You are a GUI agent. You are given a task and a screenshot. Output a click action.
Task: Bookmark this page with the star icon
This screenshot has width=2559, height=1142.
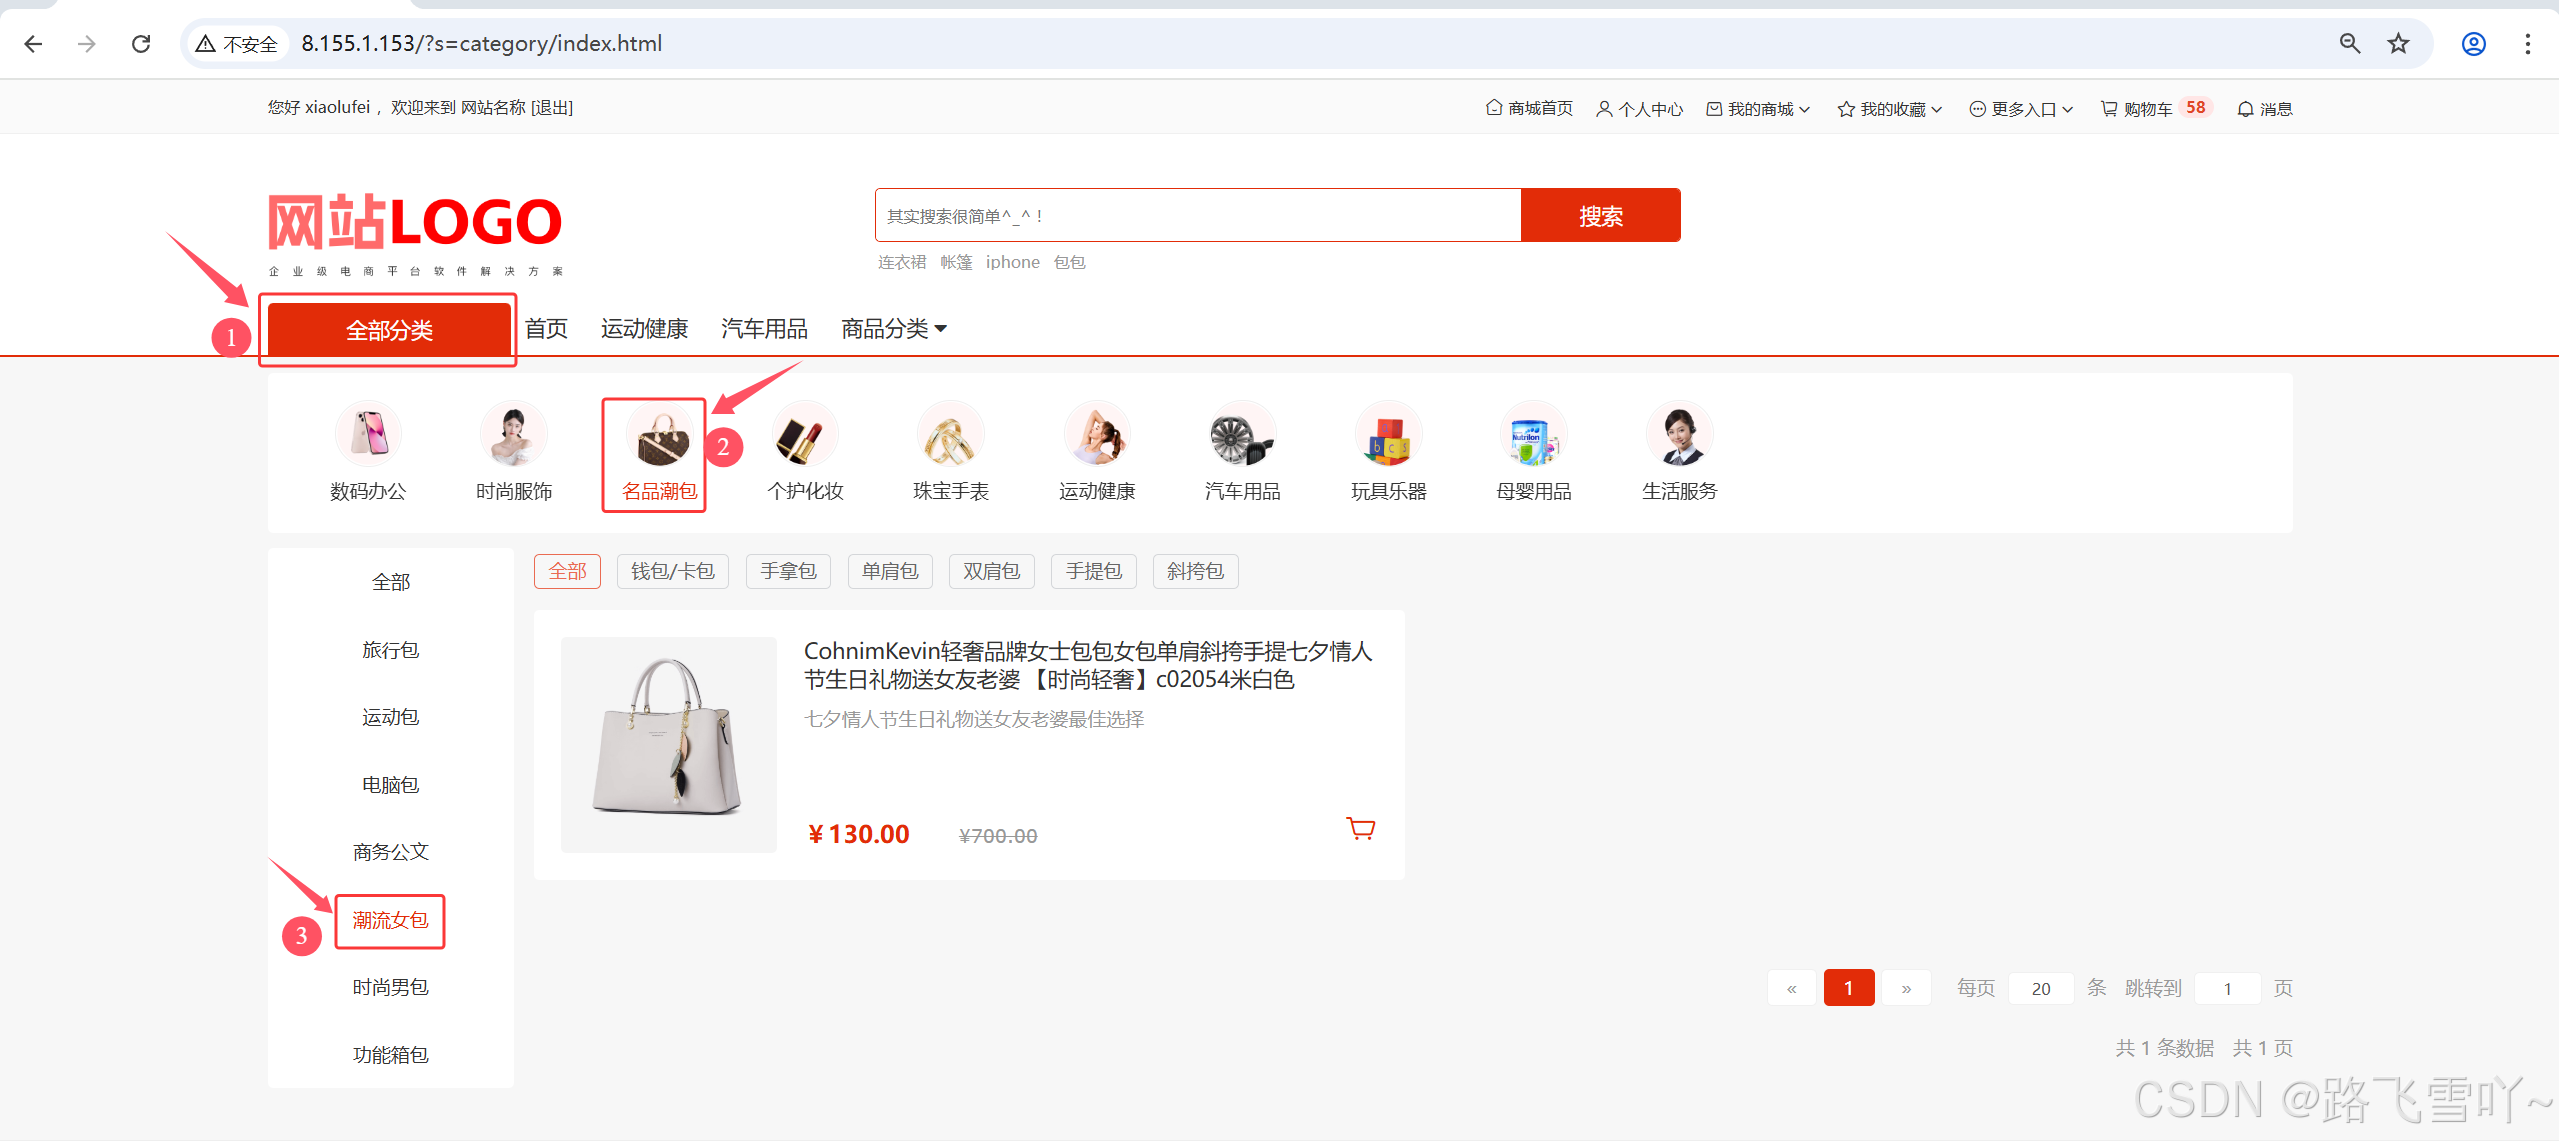coord(2398,44)
